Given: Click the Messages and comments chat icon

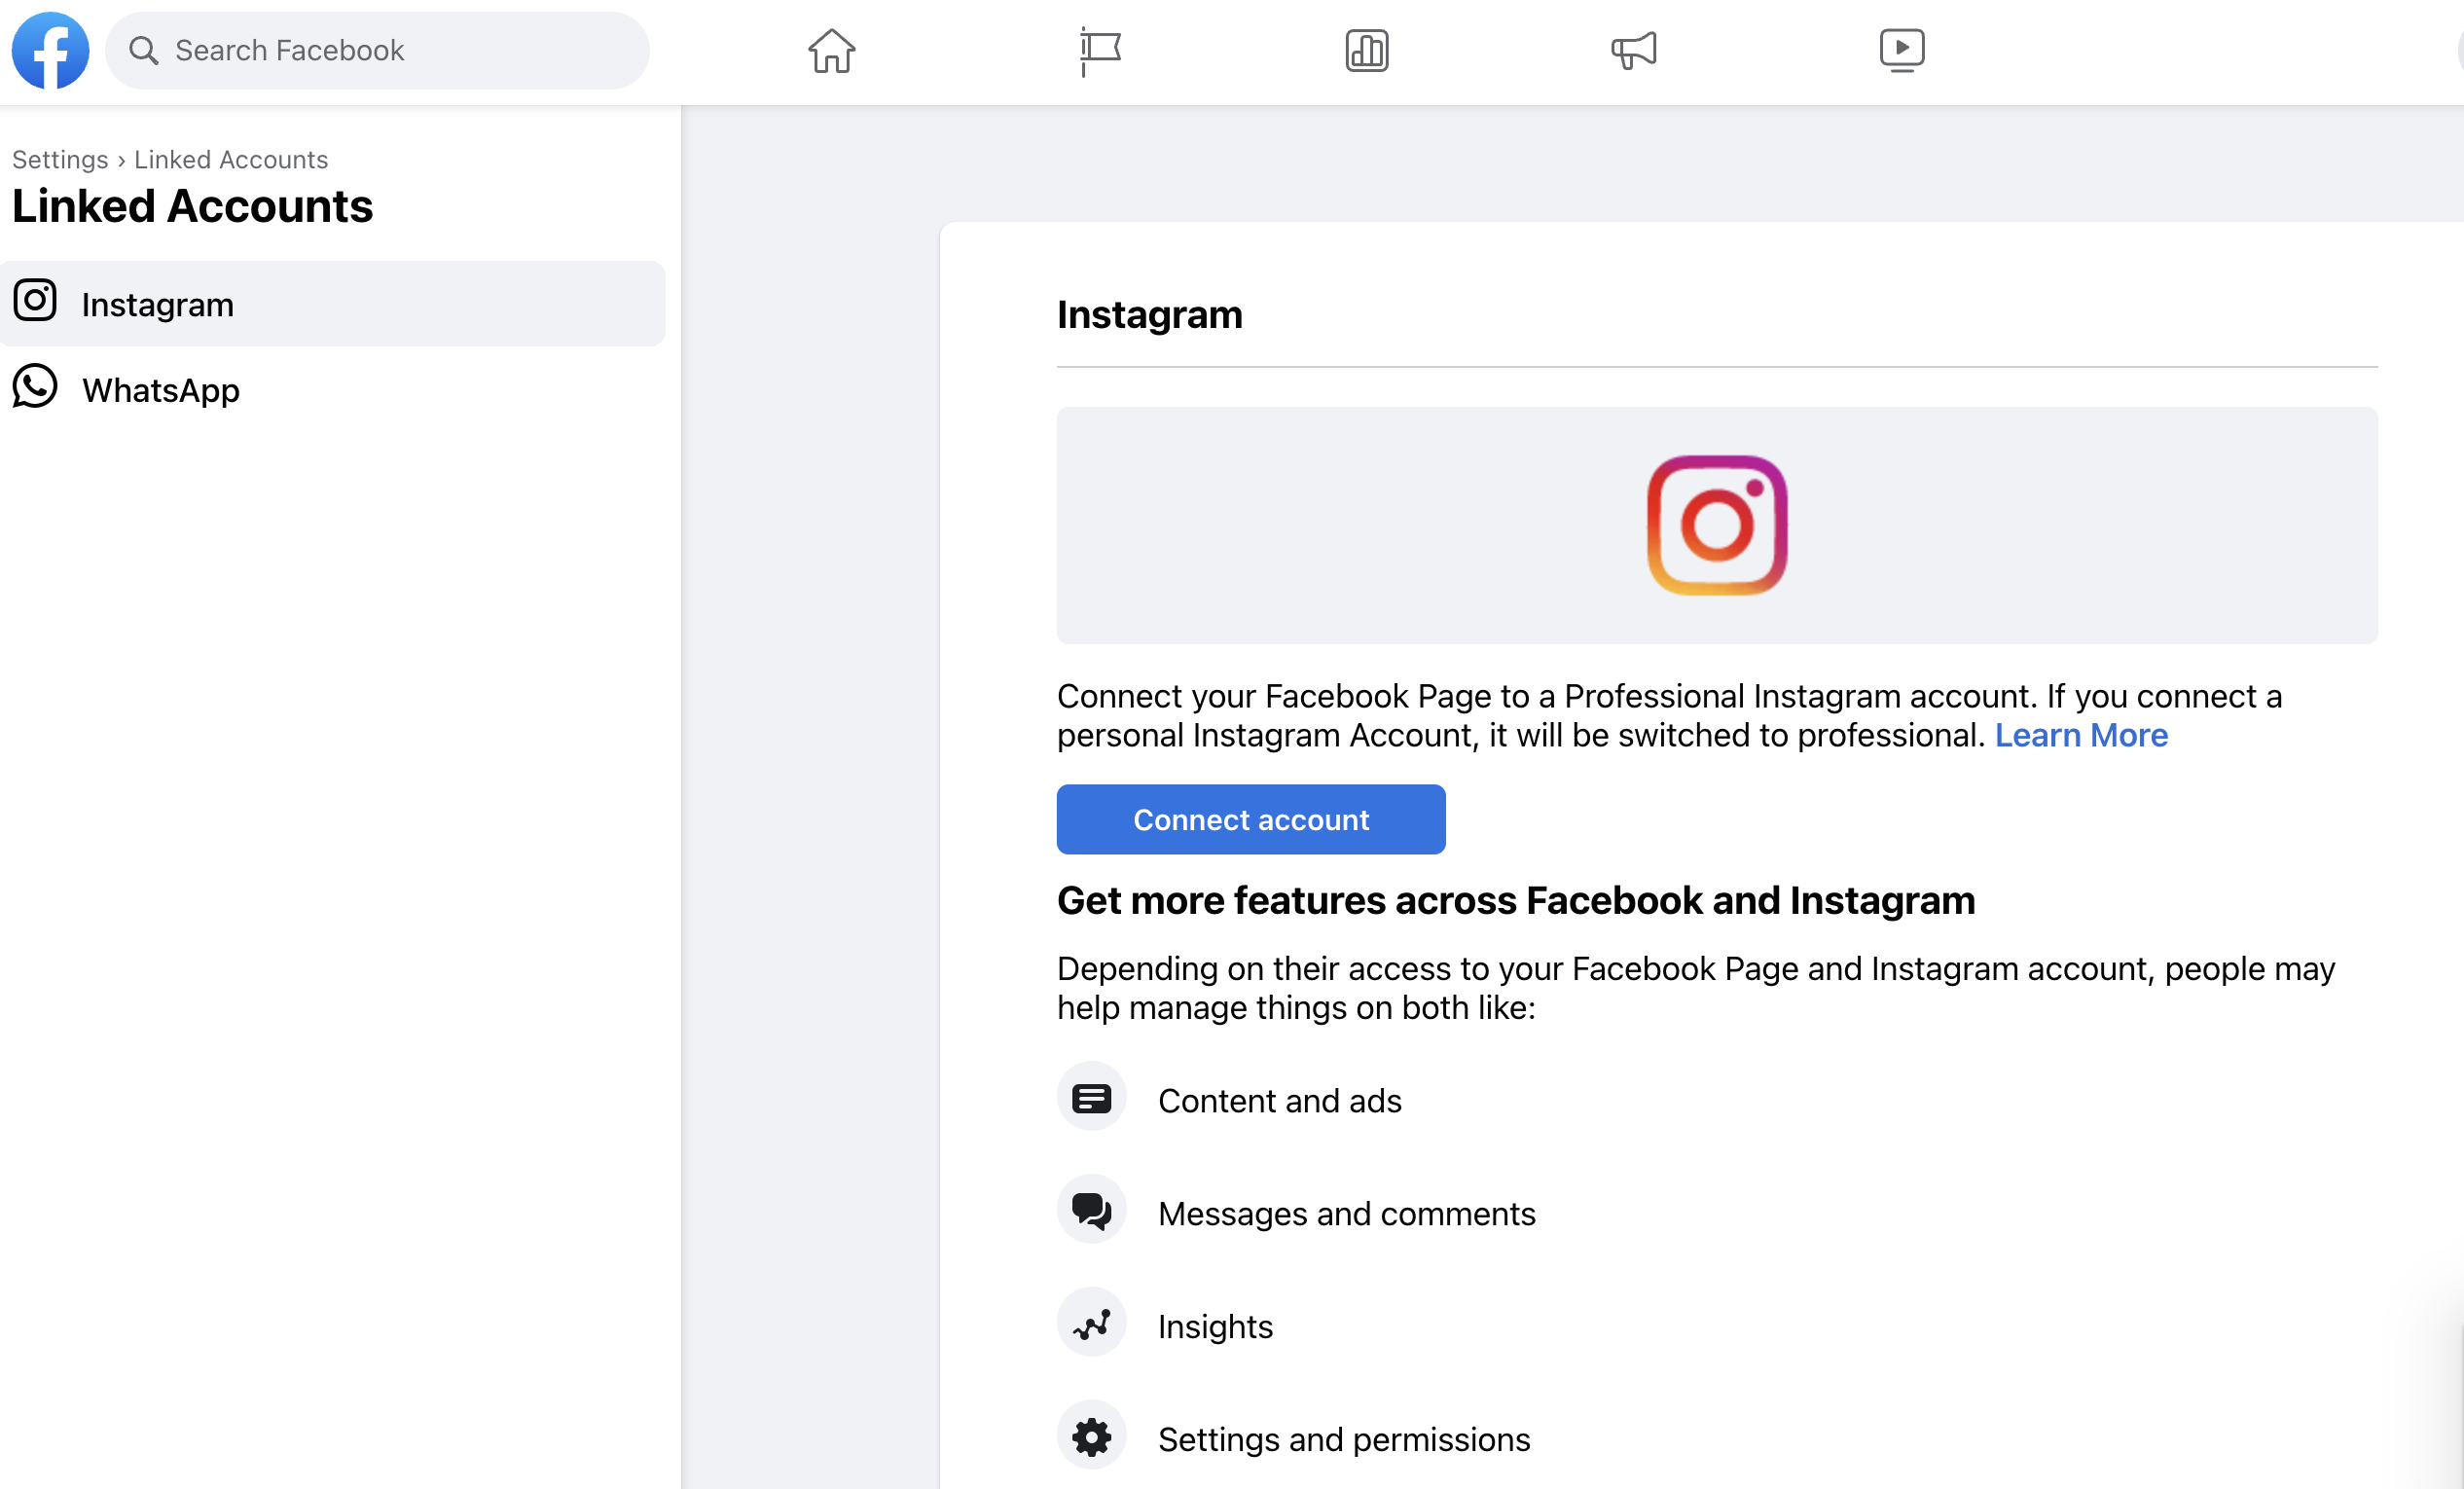Looking at the screenshot, I should click(1091, 1212).
